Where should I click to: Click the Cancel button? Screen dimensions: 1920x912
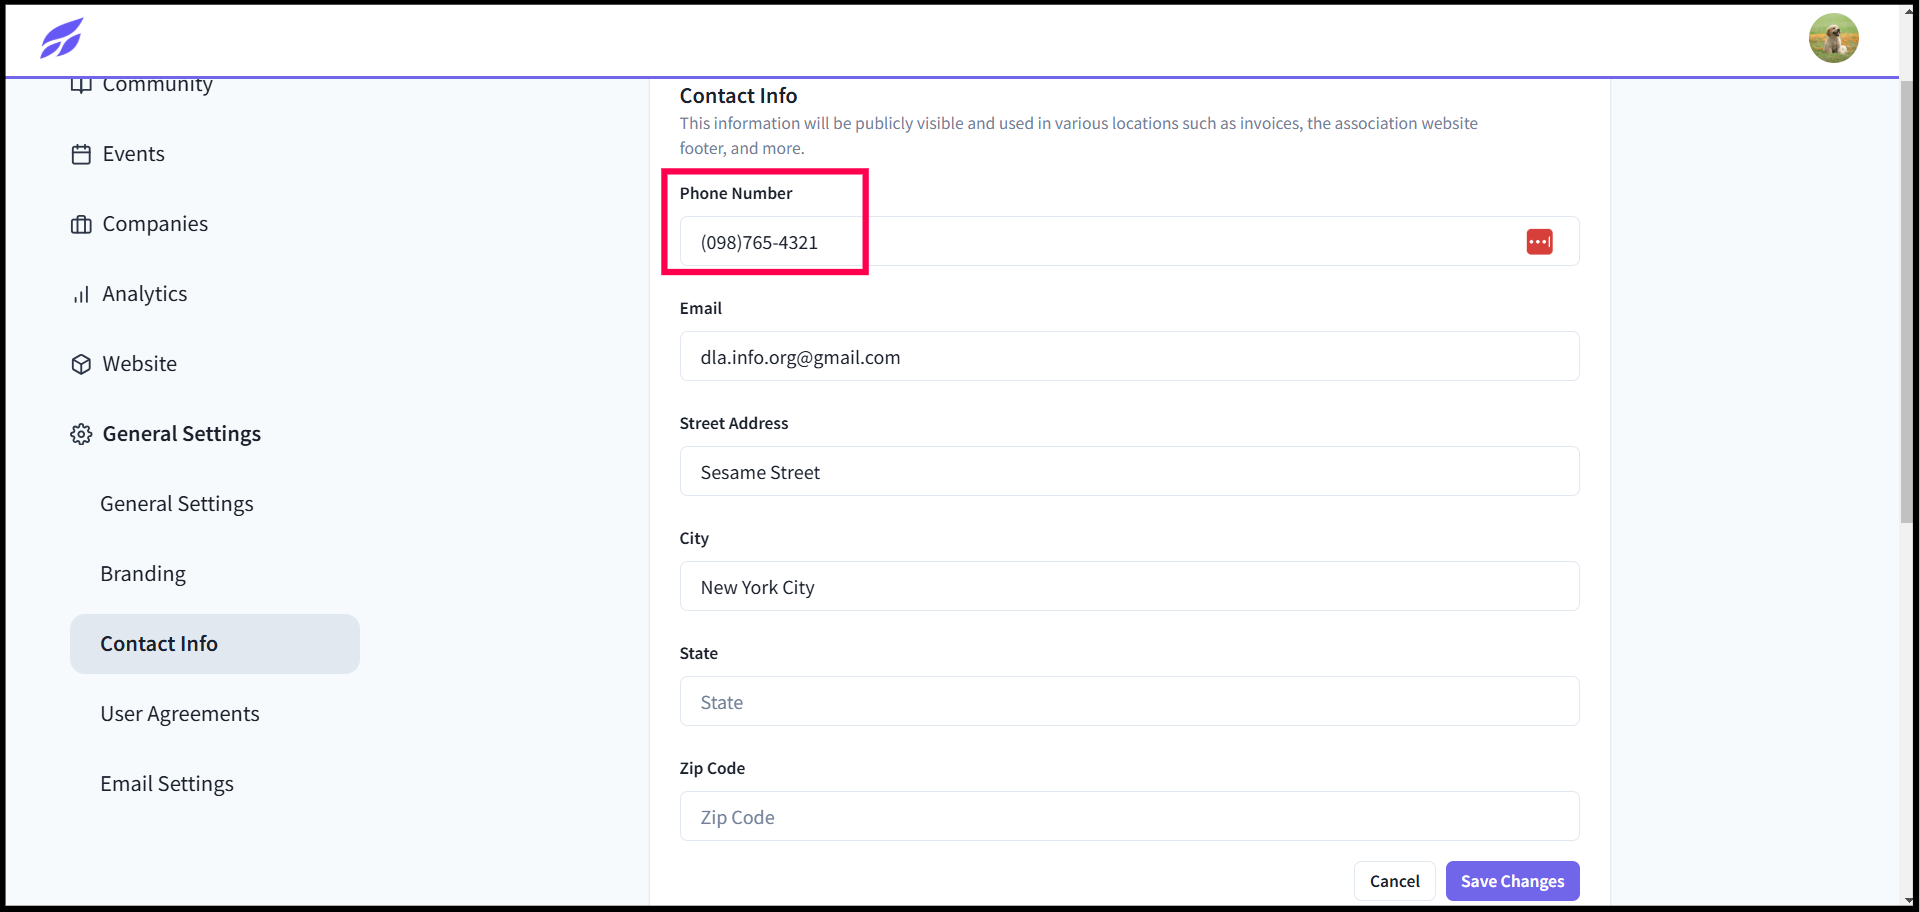point(1395,881)
